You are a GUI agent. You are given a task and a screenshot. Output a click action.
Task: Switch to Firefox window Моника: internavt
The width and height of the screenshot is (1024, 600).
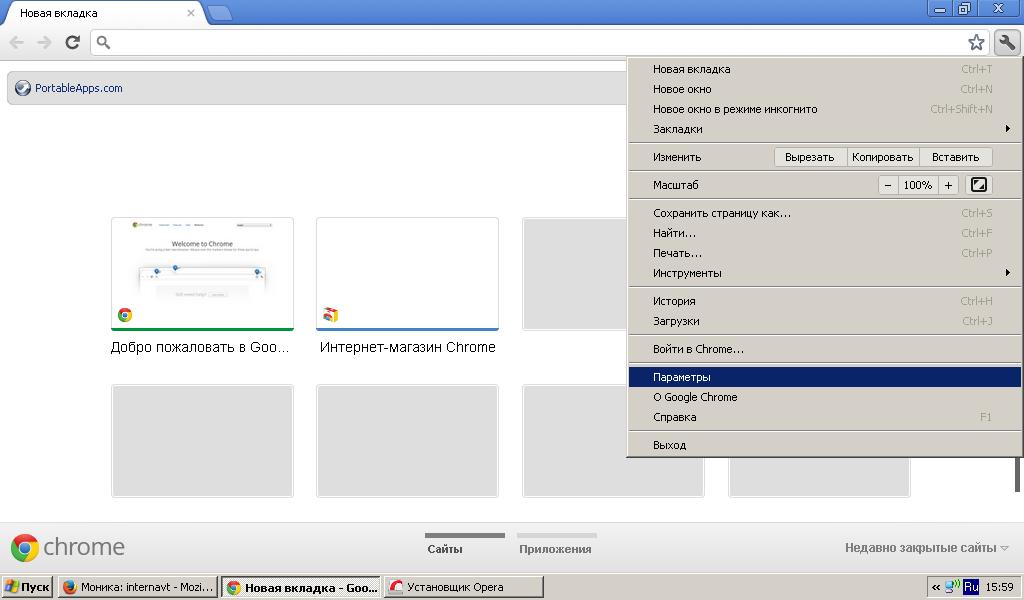pos(138,587)
